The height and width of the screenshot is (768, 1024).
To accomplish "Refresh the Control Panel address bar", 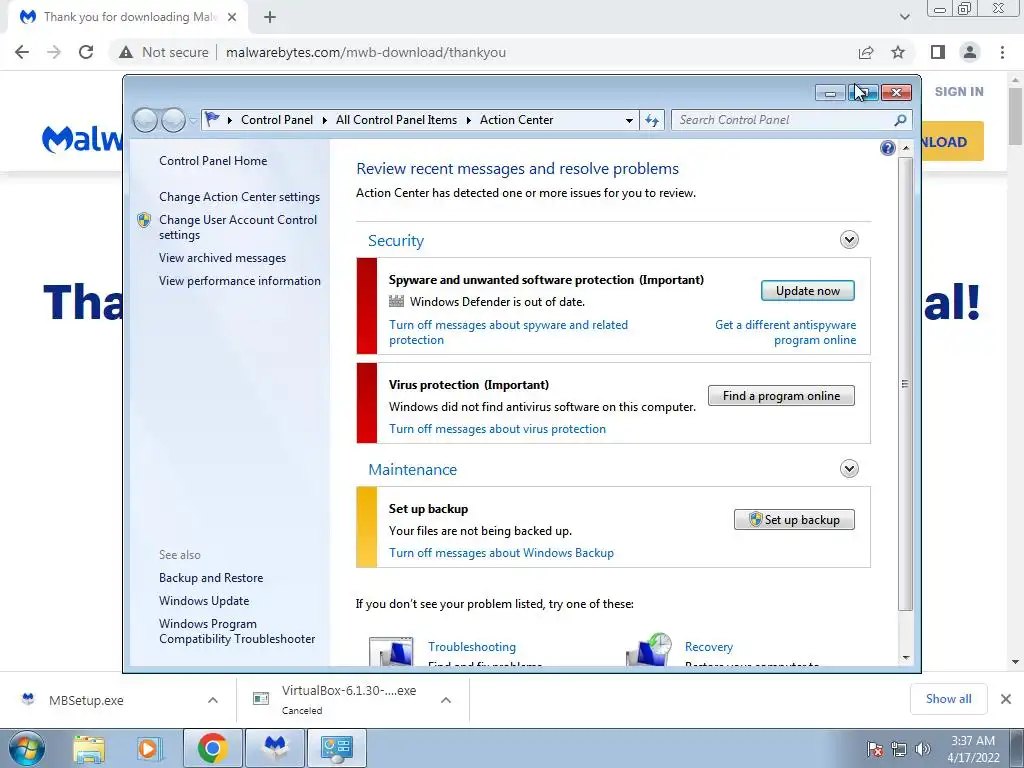I will click(x=652, y=120).
